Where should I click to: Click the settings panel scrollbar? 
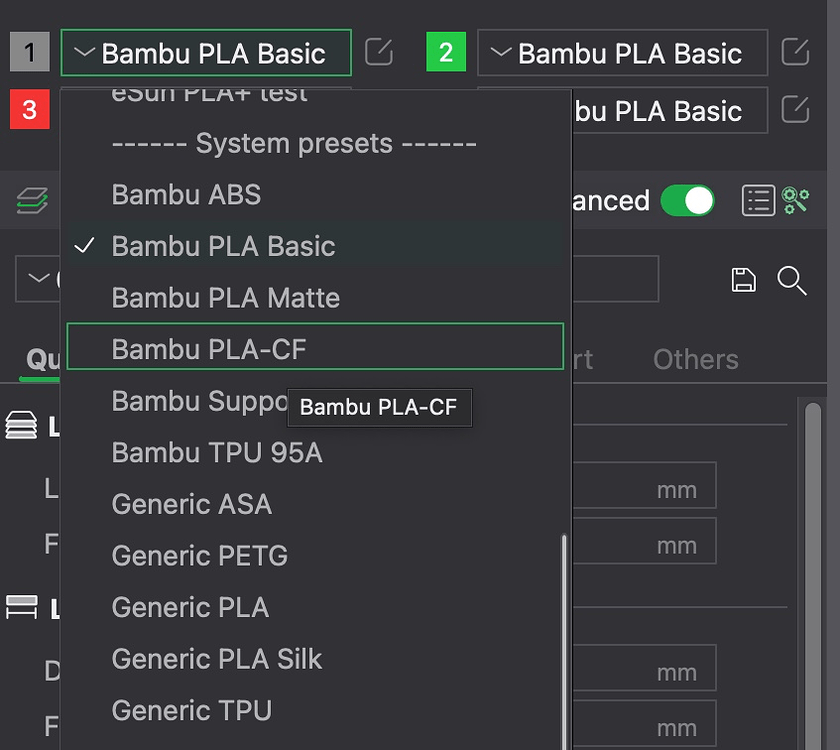(813, 576)
